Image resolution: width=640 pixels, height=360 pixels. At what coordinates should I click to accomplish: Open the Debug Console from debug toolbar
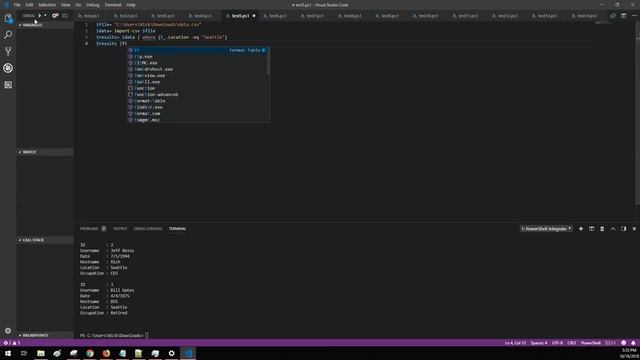[65, 16]
